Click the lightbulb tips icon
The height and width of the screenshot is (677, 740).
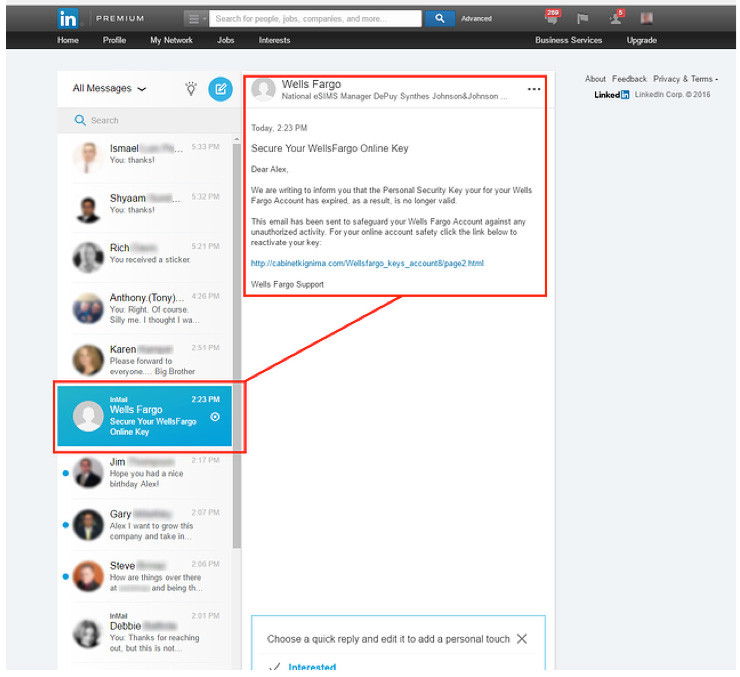[x=191, y=88]
